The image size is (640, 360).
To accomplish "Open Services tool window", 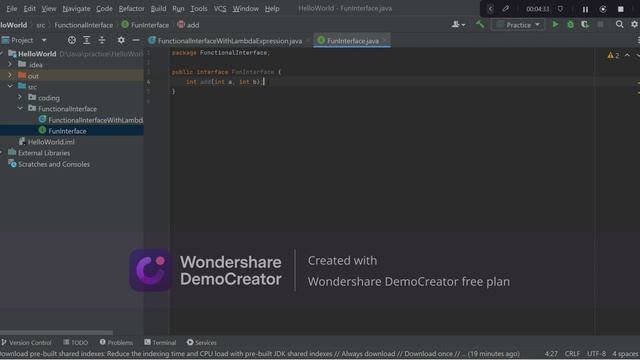I will pyautogui.click(x=202, y=342).
